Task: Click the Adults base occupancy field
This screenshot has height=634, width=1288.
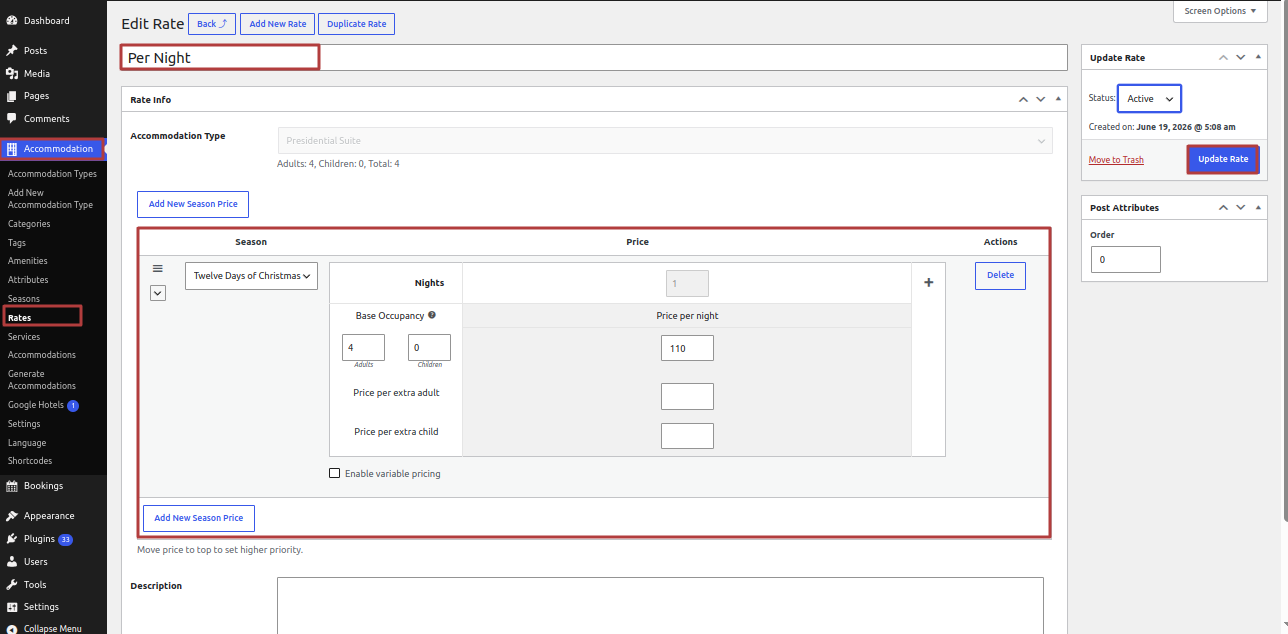Action: pyautogui.click(x=363, y=348)
